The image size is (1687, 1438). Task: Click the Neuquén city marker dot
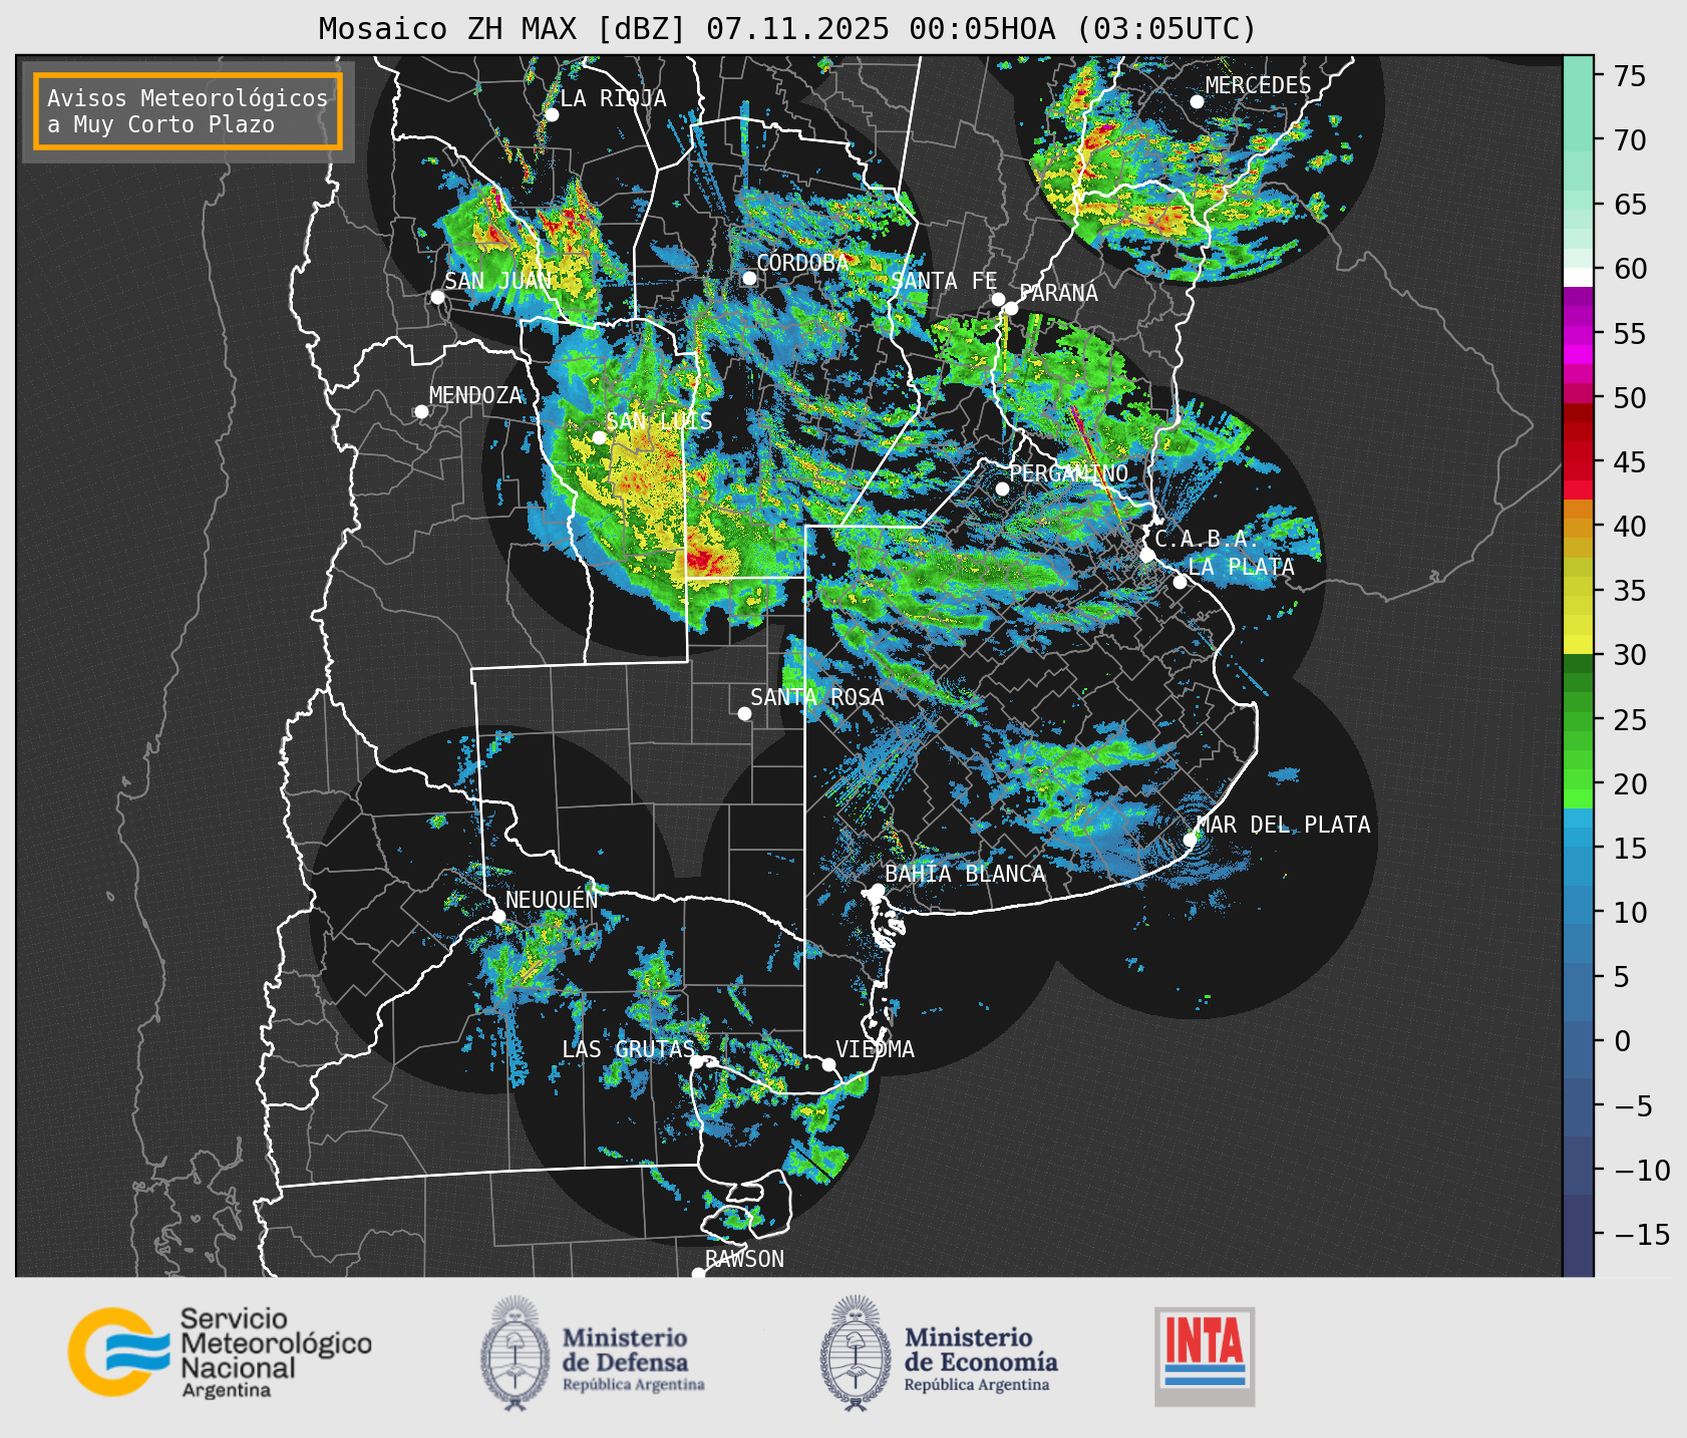tap(498, 916)
